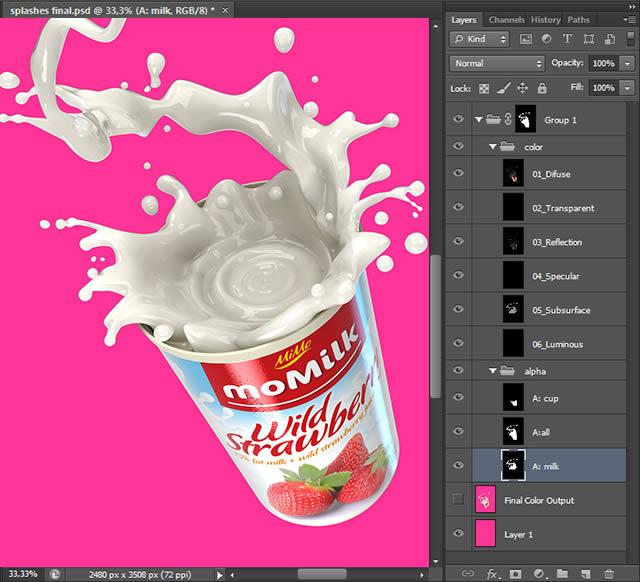Hide the 05_Subsurface layer

[458, 309]
